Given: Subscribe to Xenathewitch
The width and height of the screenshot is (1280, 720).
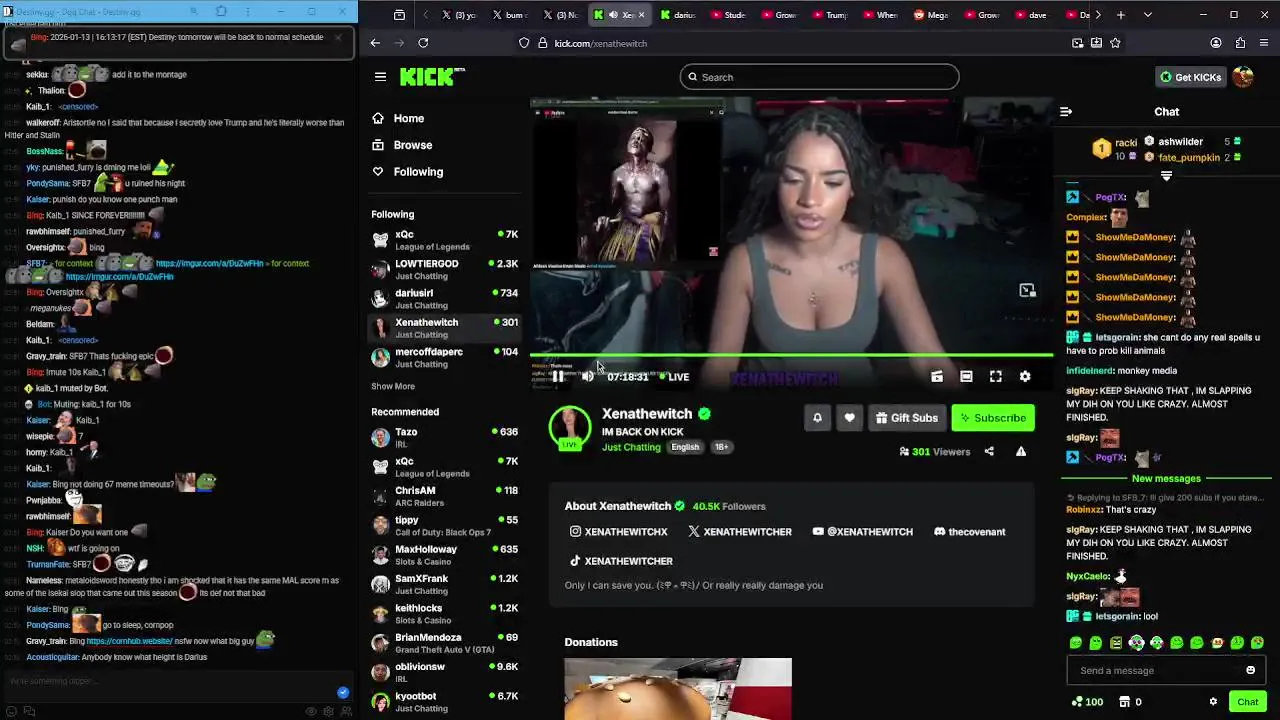Looking at the screenshot, I should 993,418.
